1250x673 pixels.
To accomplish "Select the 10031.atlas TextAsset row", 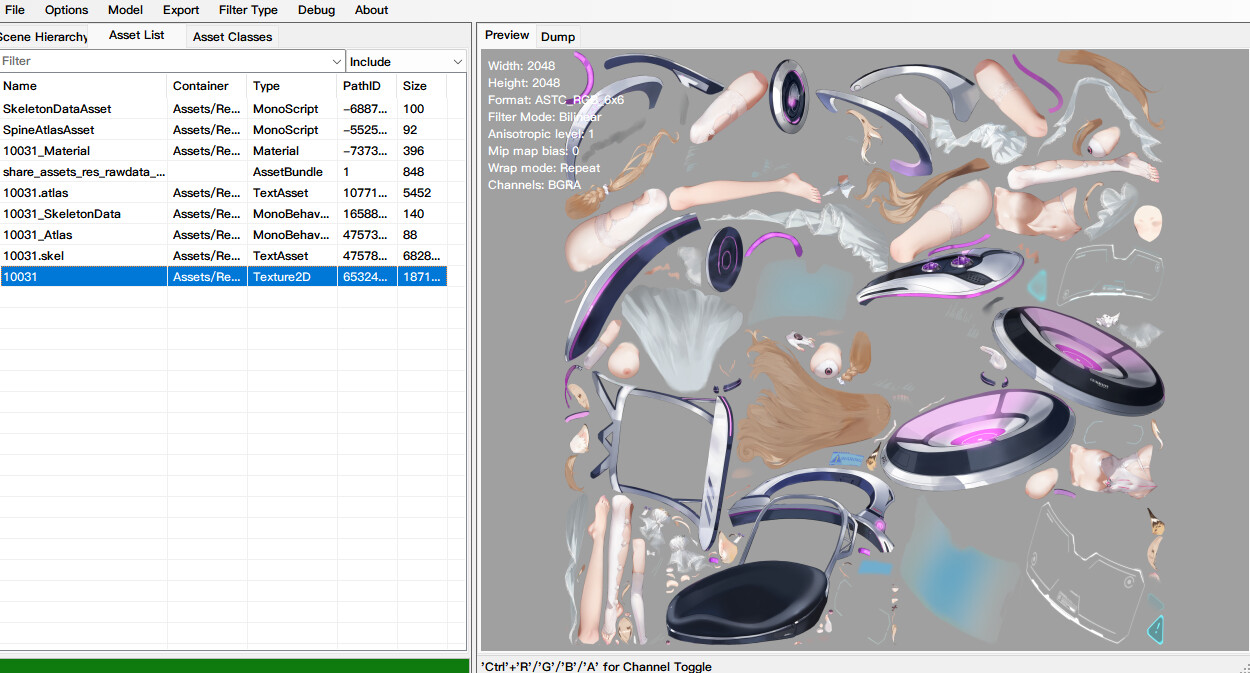I will pyautogui.click(x=223, y=193).
